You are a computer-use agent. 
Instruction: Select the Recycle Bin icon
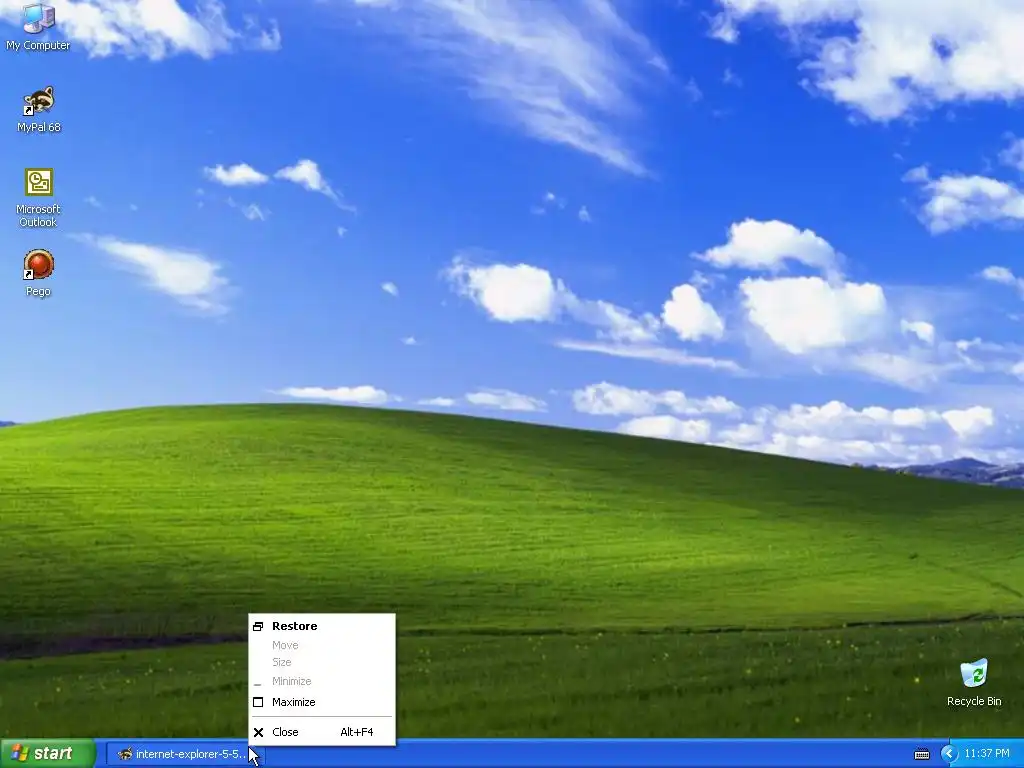[x=974, y=682]
